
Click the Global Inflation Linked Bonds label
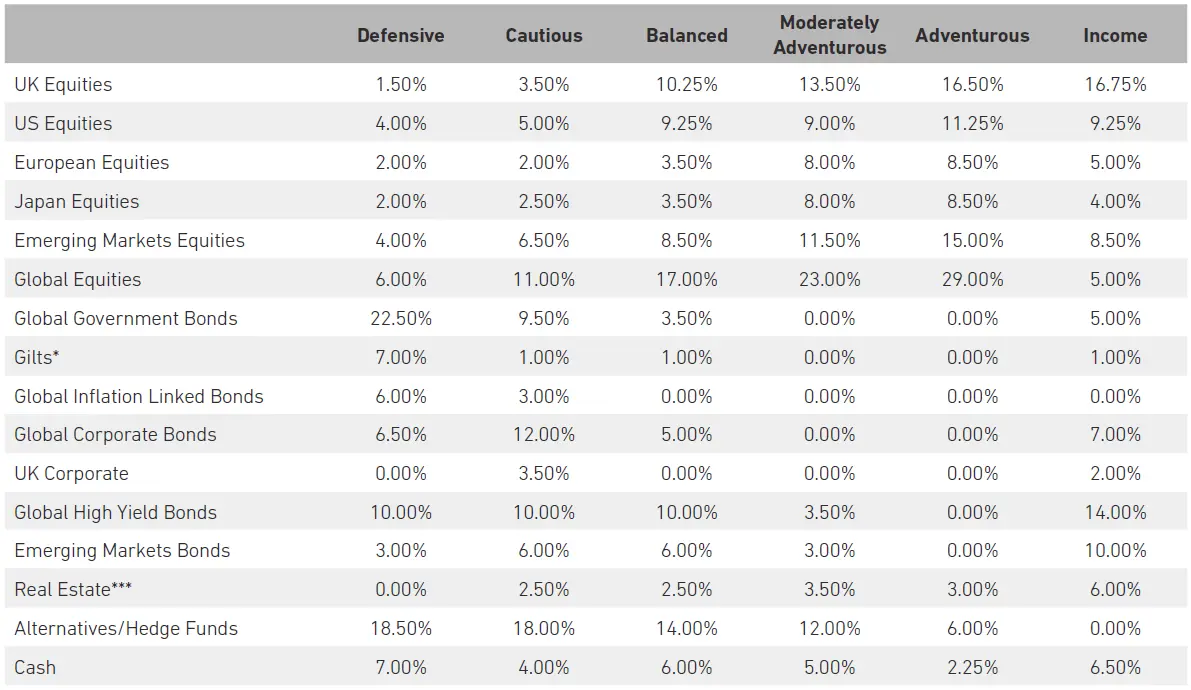(x=139, y=397)
